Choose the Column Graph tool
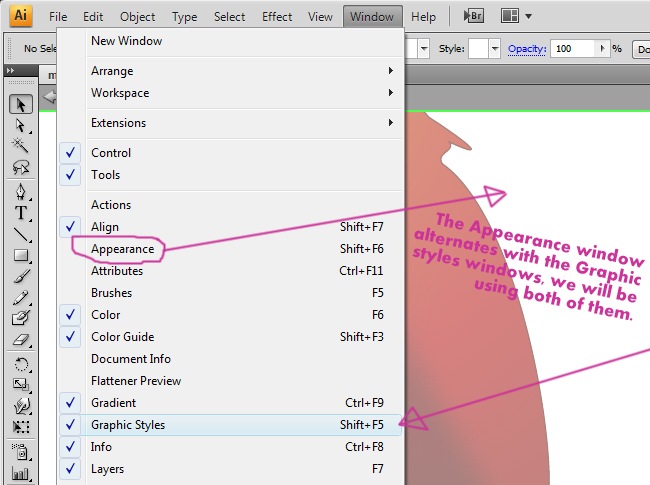 pos(21,473)
